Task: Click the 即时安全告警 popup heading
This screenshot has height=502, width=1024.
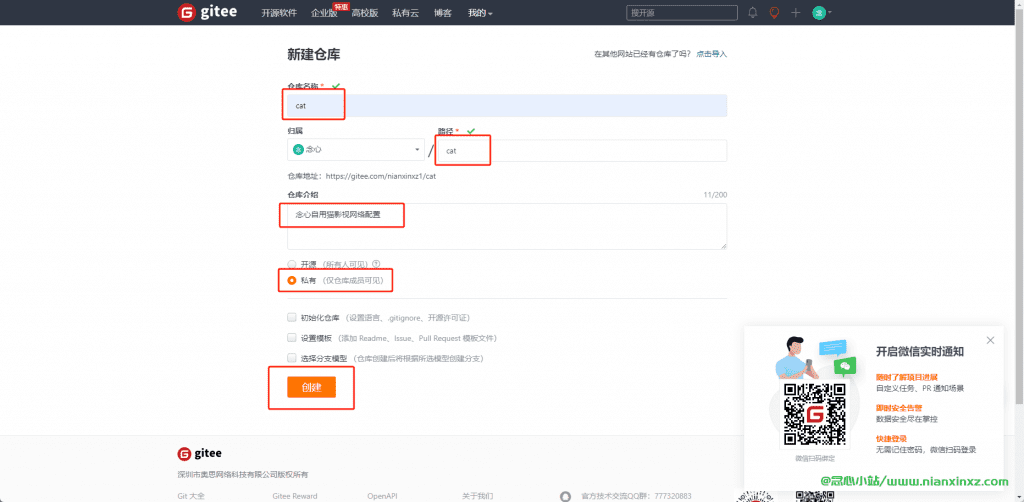Action: (x=899, y=407)
